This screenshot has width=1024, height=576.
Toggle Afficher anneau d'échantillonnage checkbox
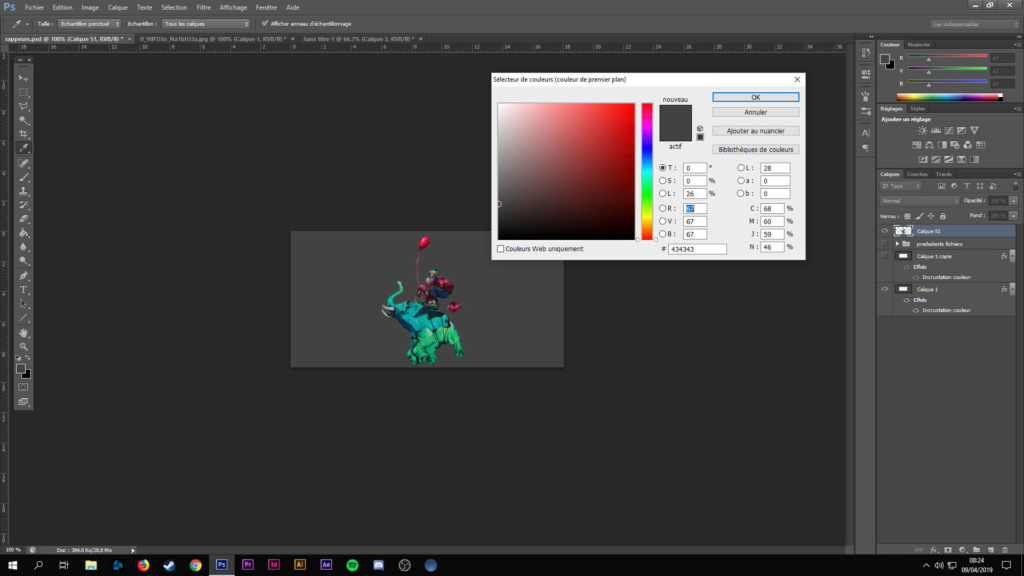click(x=264, y=24)
